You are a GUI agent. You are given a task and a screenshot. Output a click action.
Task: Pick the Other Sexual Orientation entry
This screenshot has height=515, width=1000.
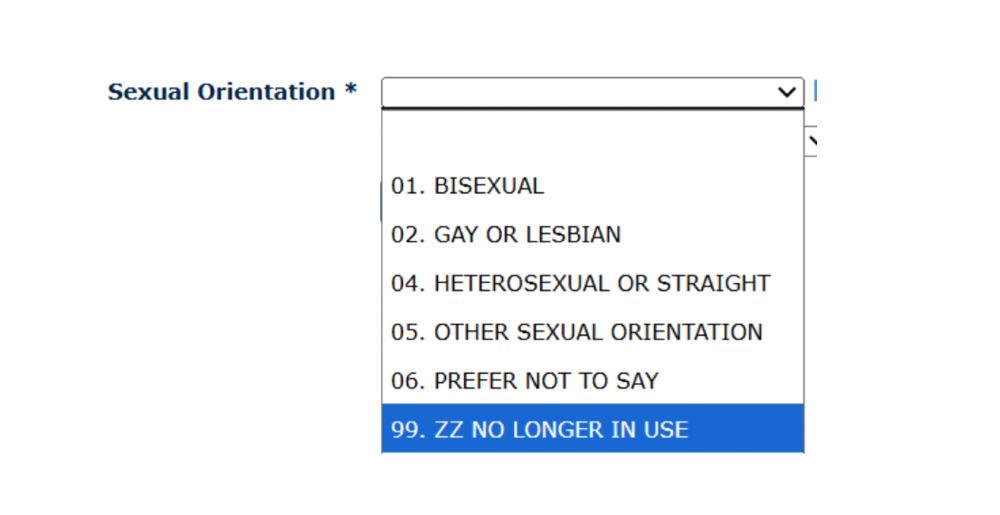click(x=576, y=332)
